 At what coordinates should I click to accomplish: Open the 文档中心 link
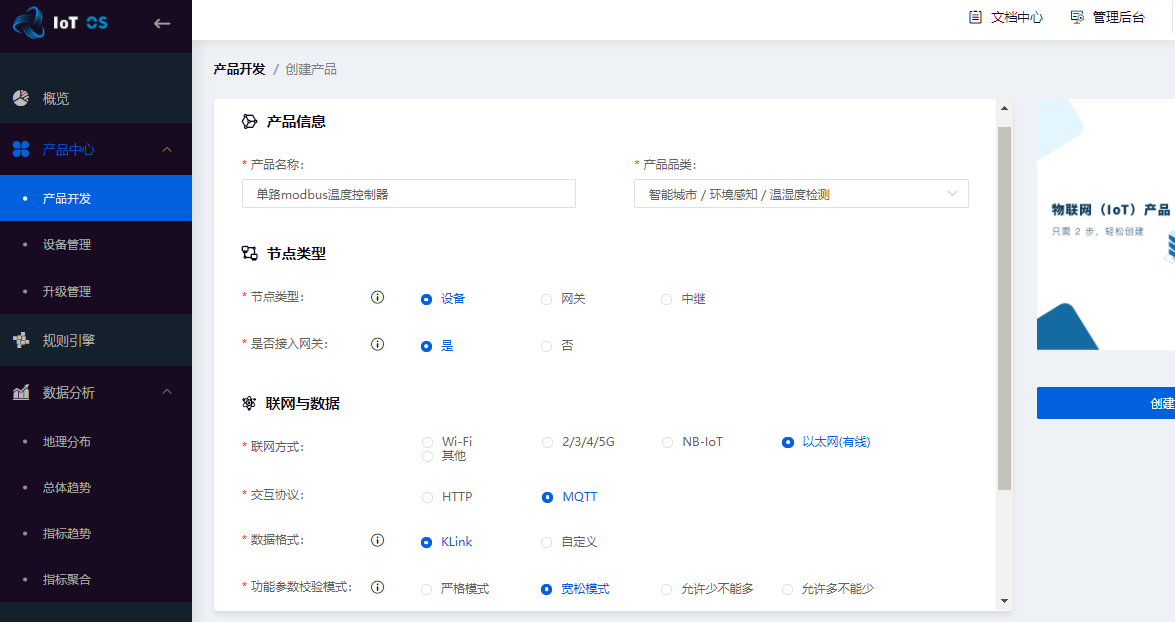click(x=1006, y=18)
